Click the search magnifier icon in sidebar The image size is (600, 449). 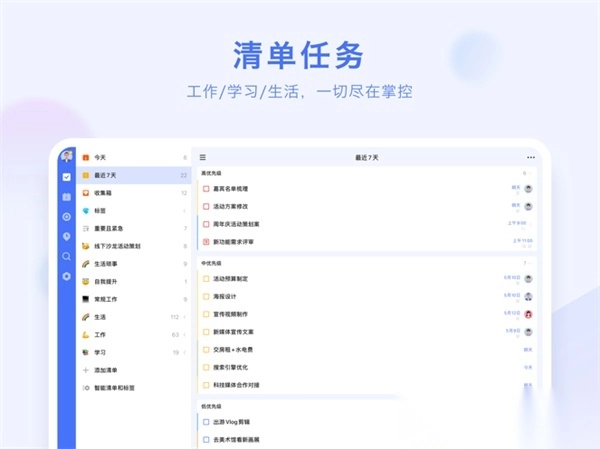67,256
